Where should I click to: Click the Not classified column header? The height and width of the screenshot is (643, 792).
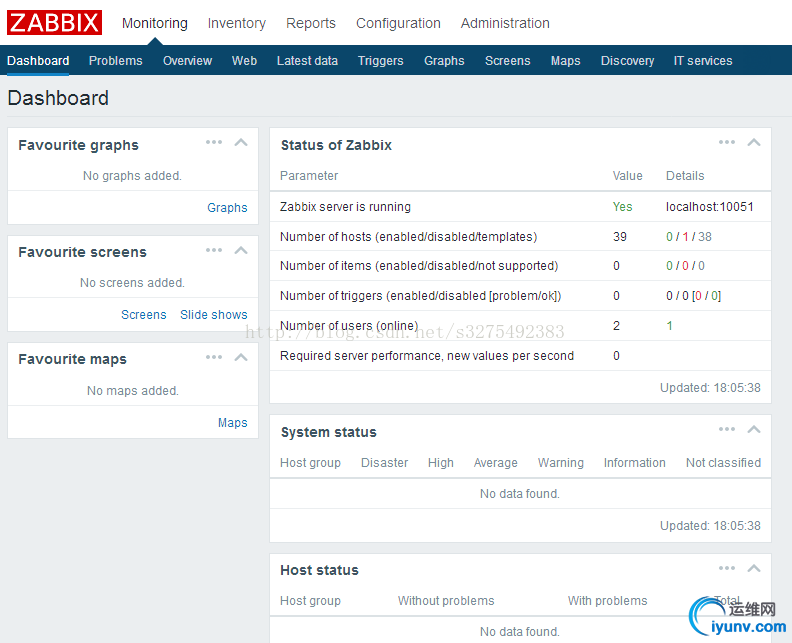click(723, 463)
